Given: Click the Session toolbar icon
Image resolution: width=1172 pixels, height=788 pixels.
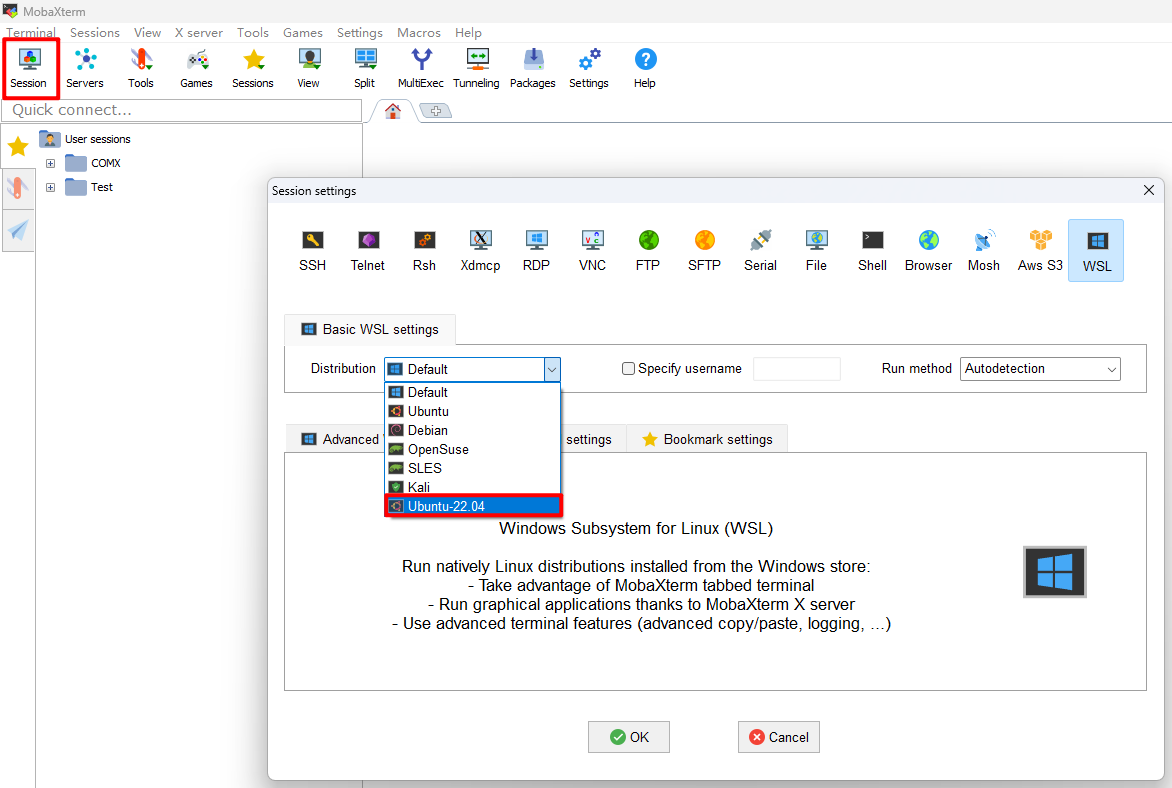Looking at the screenshot, I should pyautogui.click(x=28, y=68).
